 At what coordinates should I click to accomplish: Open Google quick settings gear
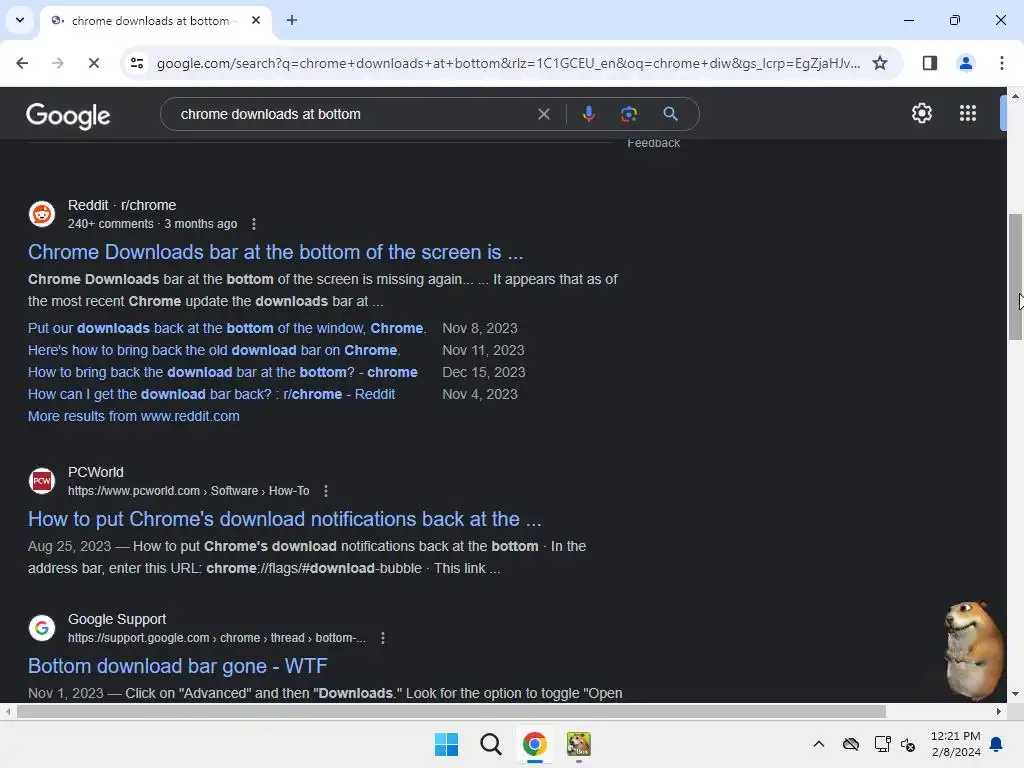(921, 114)
